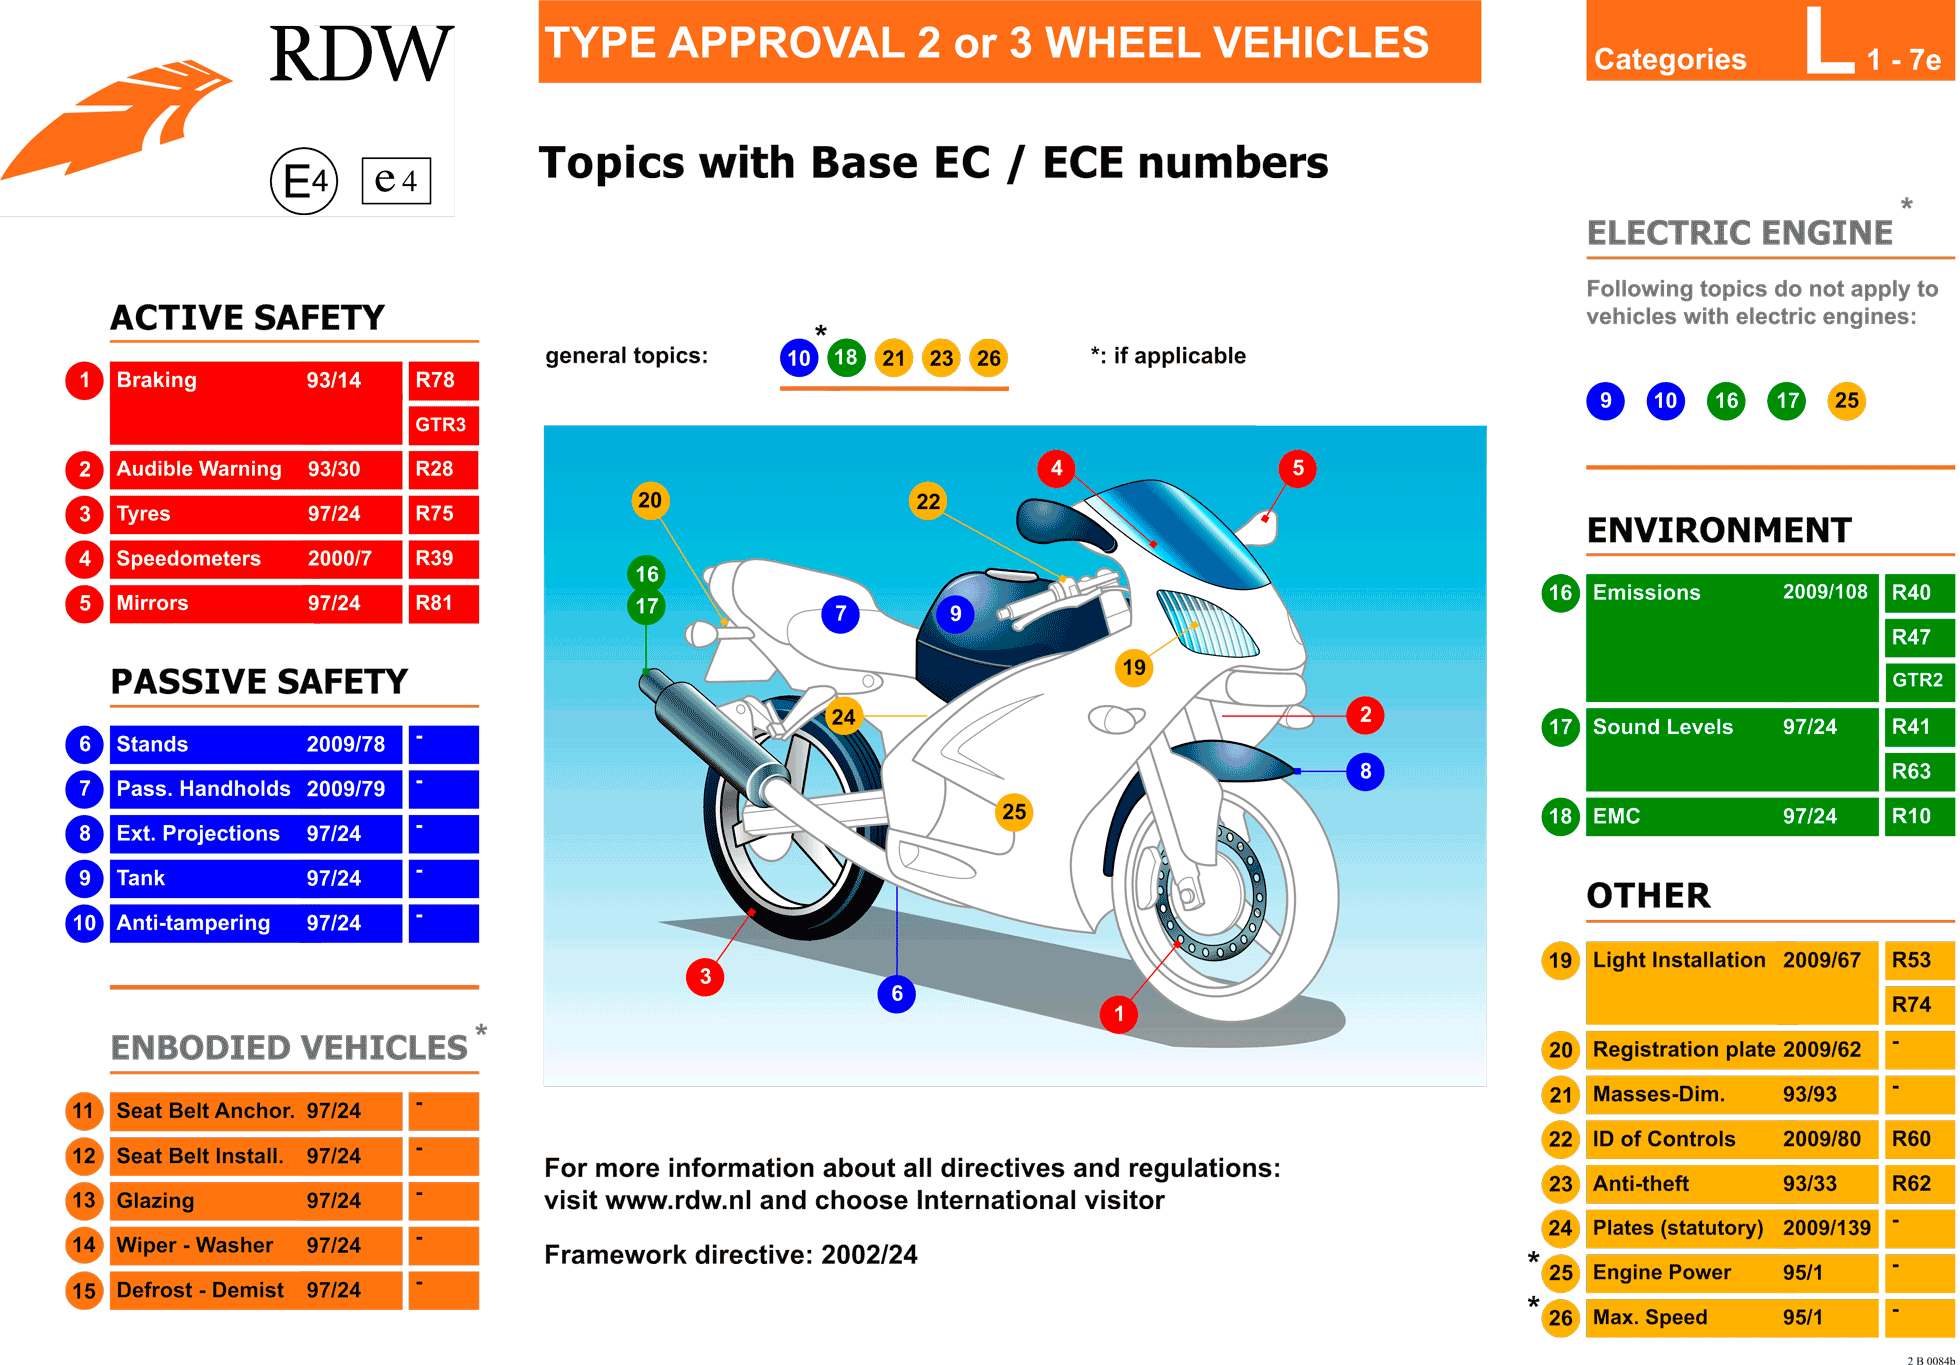The width and height of the screenshot is (1960, 1365).
Task: Select blue marker 8 by the front fender
Action: click(1365, 771)
